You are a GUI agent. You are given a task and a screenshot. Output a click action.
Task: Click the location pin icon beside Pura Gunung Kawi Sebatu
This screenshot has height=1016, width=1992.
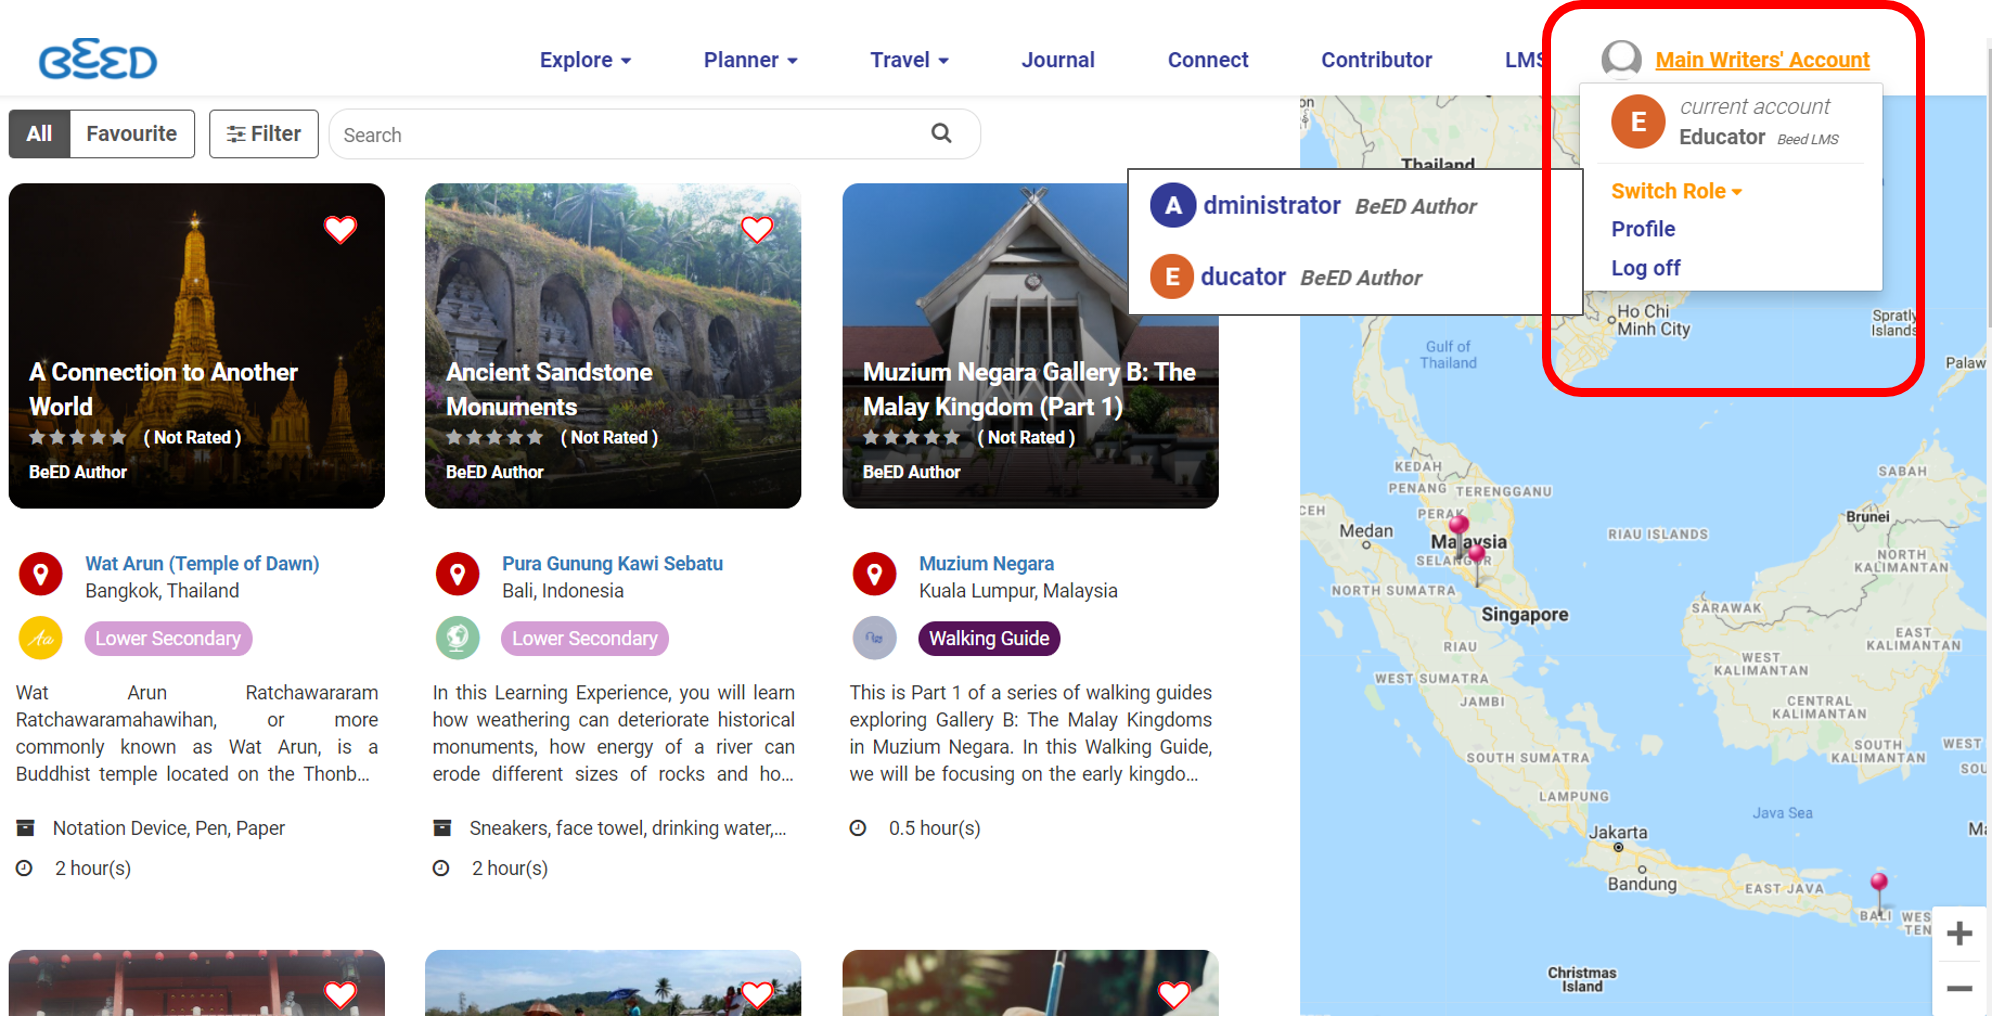point(457,574)
